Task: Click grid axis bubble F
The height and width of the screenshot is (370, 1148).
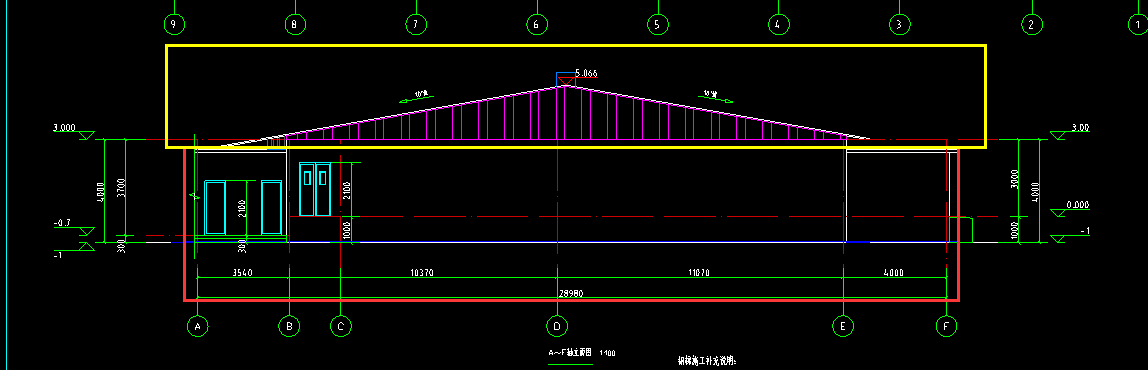Action: pyautogui.click(x=947, y=325)
